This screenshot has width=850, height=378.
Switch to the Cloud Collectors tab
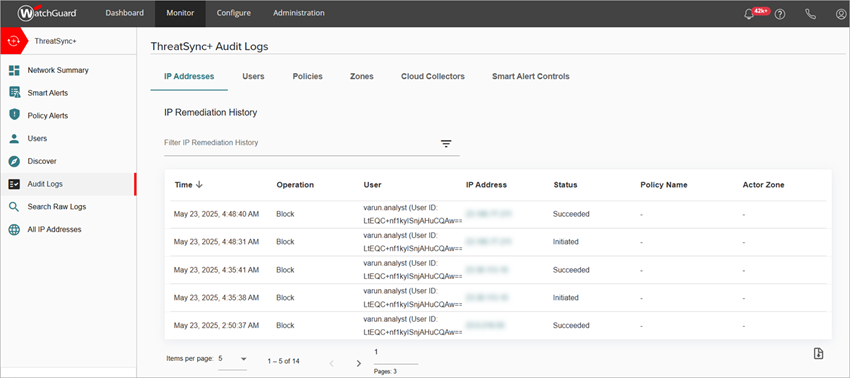[x=433, y=76]
